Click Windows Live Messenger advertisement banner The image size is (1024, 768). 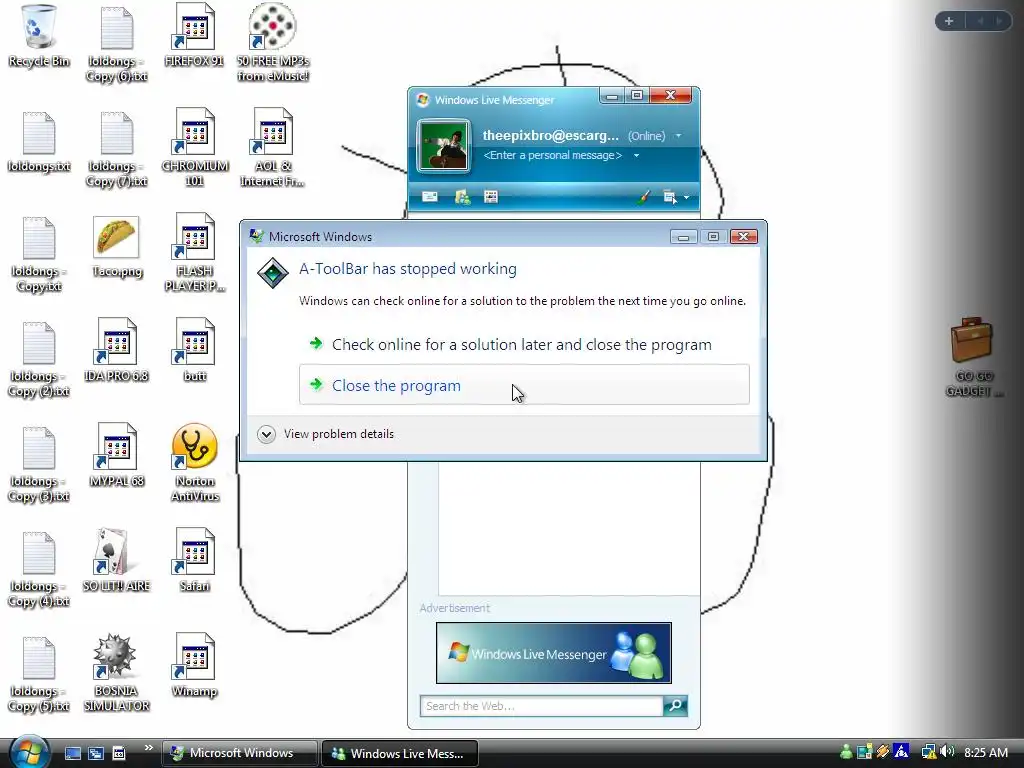(553, 652)
